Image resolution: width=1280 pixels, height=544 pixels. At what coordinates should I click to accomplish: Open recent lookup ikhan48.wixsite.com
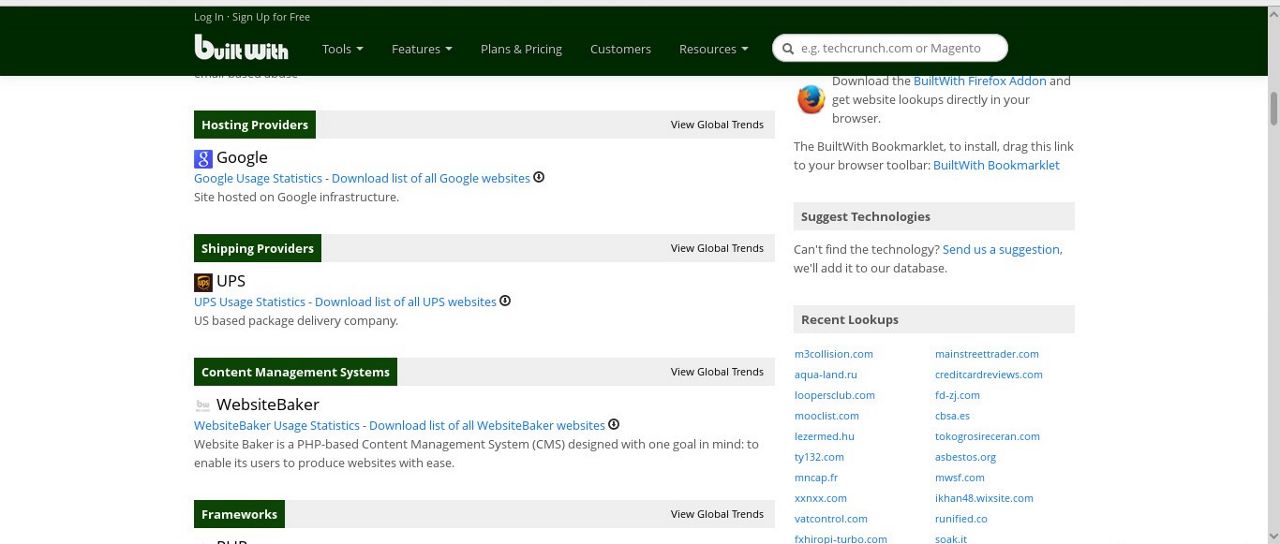(984, 498)
